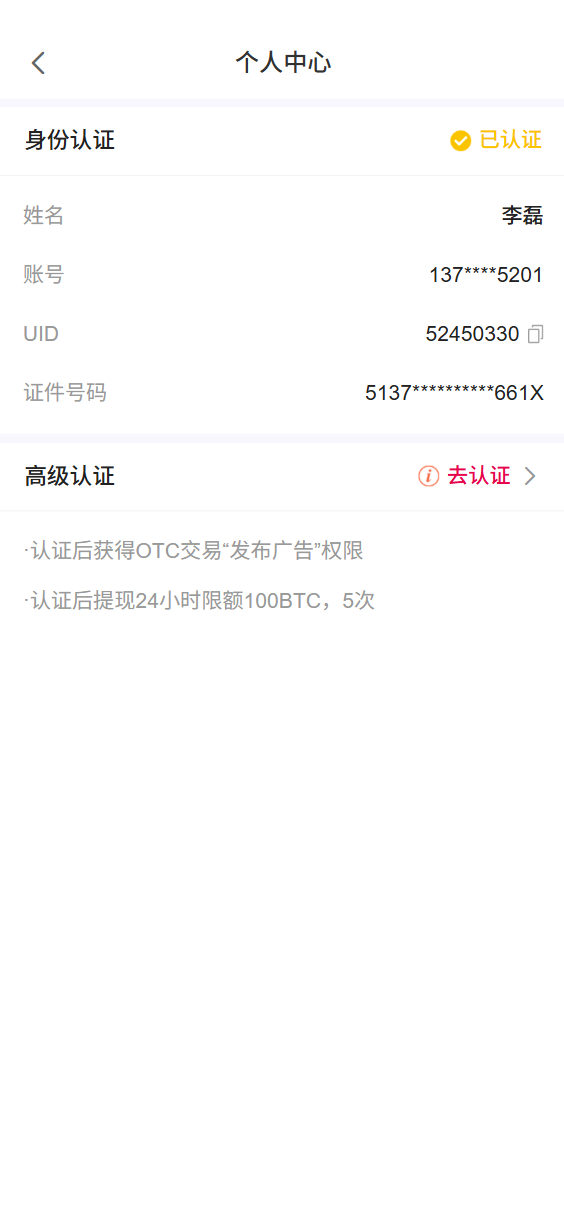Viewport: 564px width, 1222px height.
Task: Tap the 证件号码 row label
Action: (x=64, y=392)
